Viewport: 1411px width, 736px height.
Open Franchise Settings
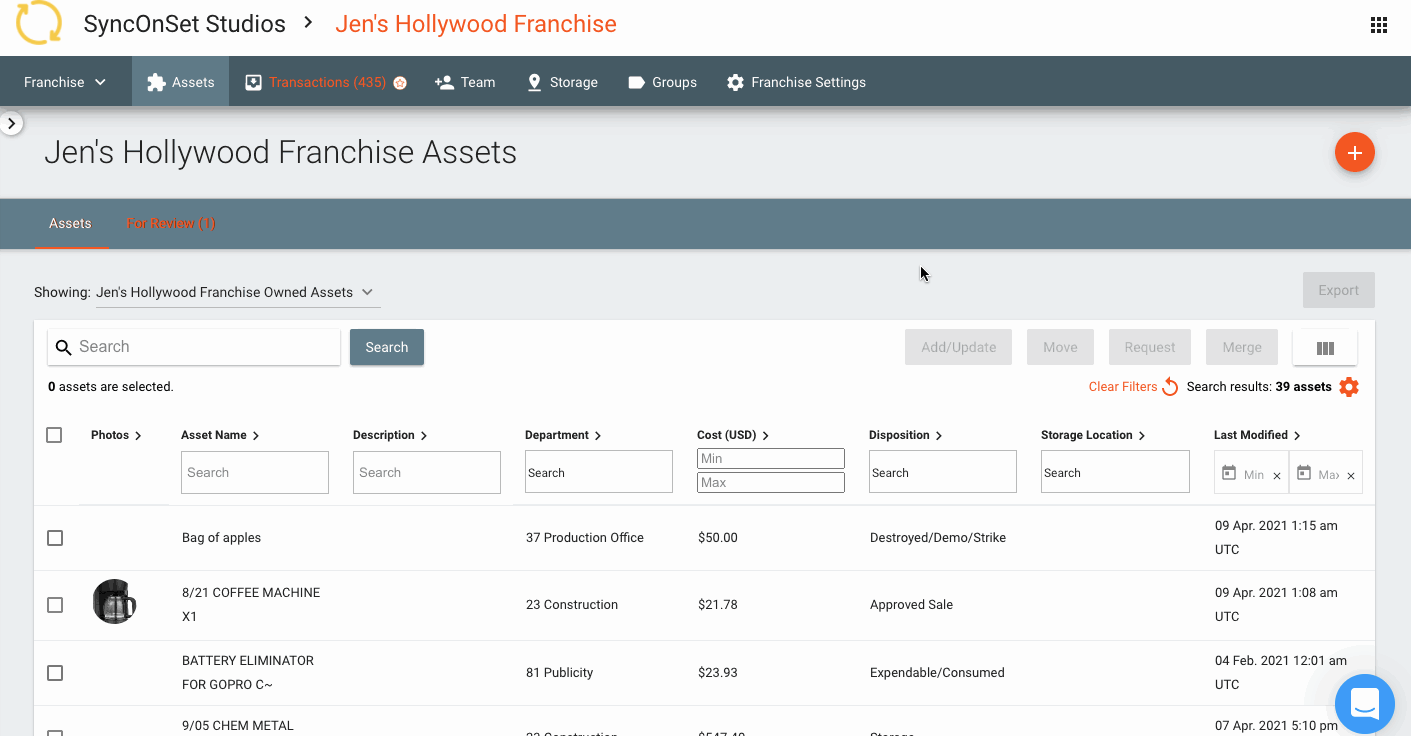tap(796, 82)
